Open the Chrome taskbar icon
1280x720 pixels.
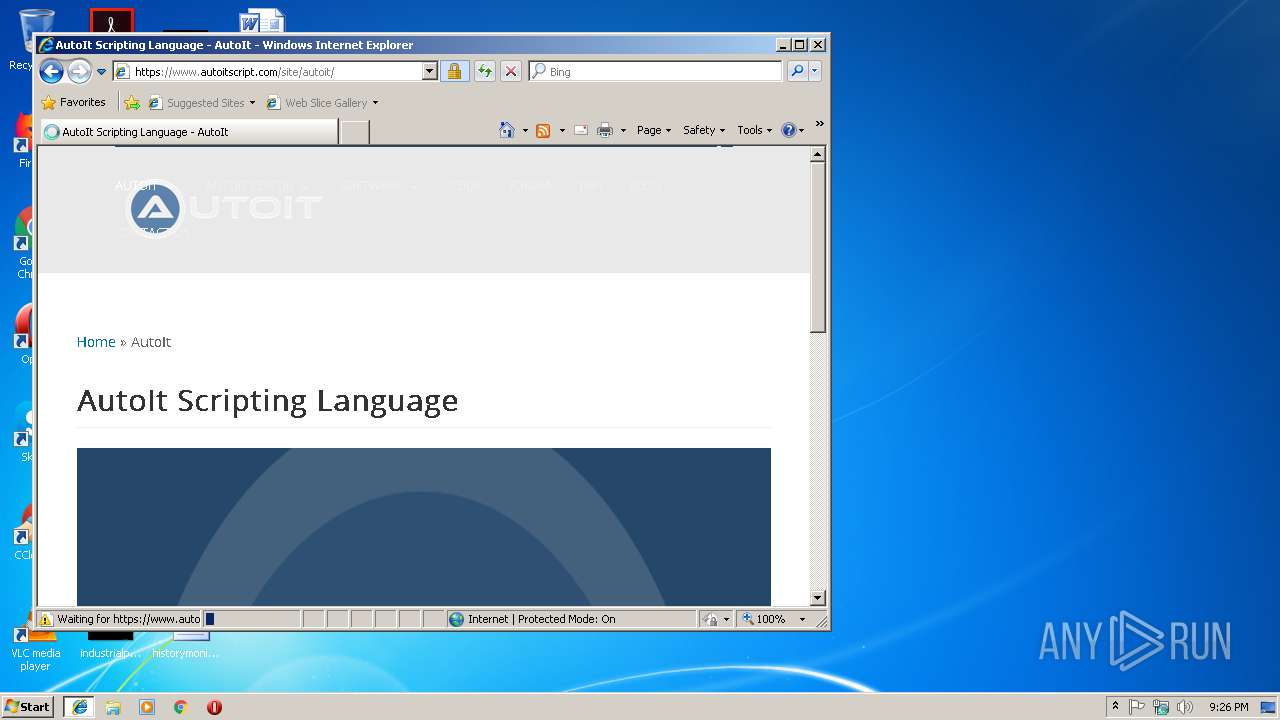pyautogui.click(x=181, y=707)
